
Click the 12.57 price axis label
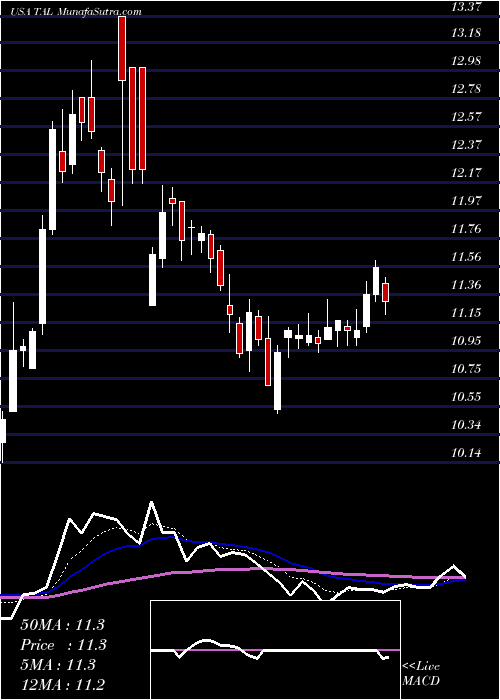468,117
